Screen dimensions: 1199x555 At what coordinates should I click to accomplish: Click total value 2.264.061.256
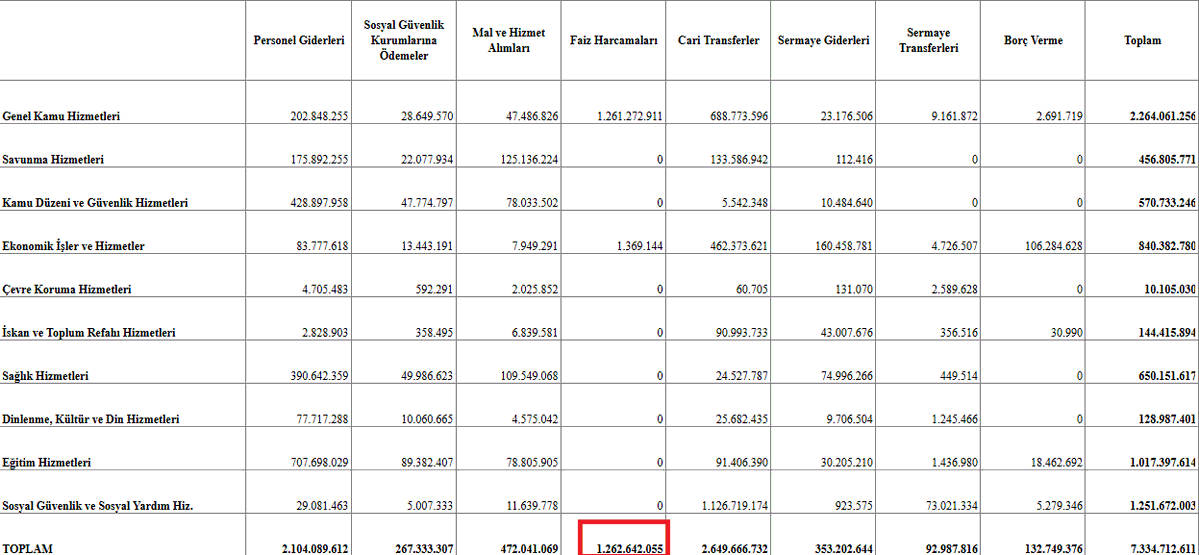[1162, 117]
